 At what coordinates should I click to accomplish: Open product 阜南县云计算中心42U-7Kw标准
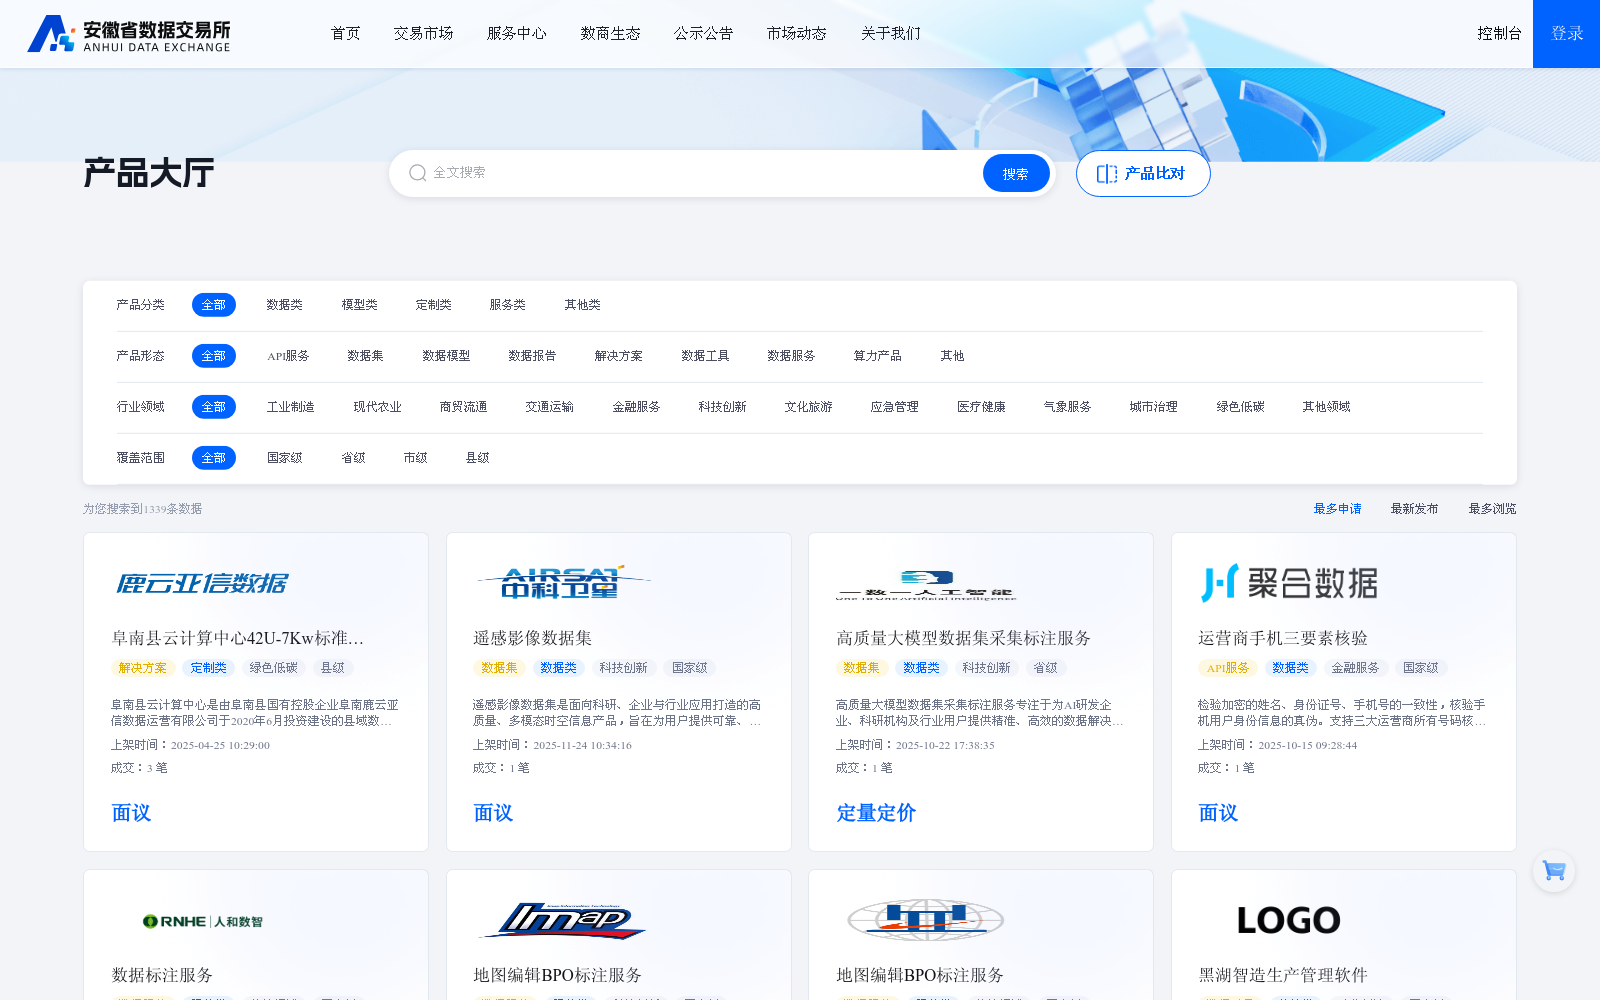(x=237, y=638)
